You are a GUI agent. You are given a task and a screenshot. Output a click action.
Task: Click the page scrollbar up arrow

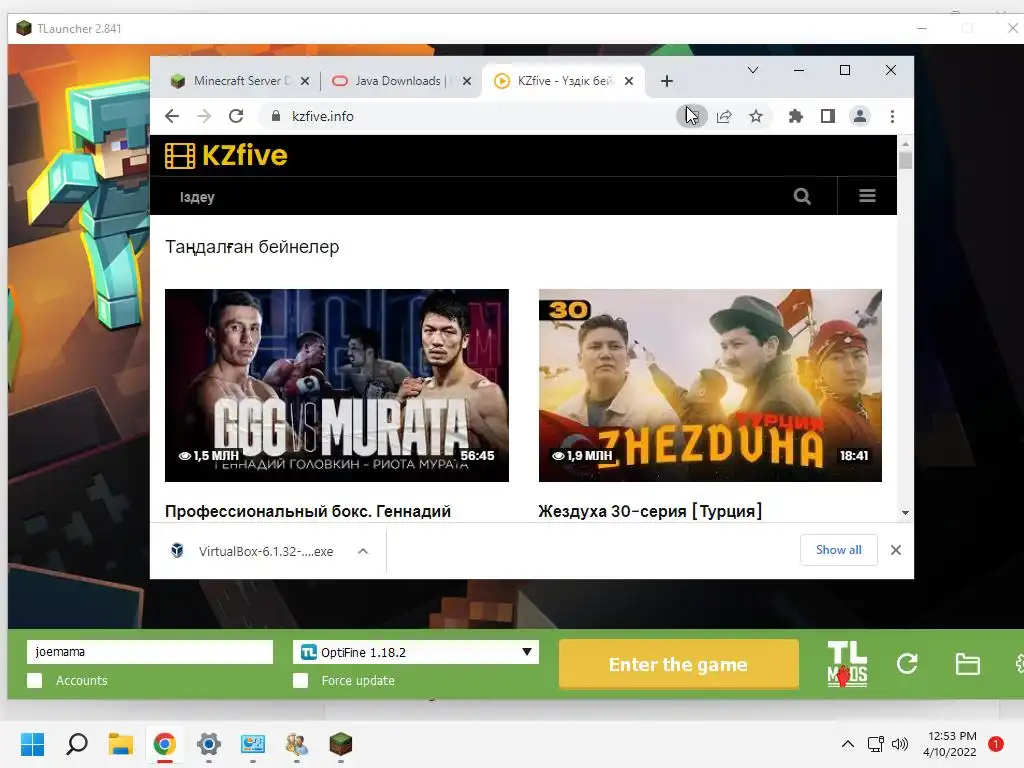(905, 144)
